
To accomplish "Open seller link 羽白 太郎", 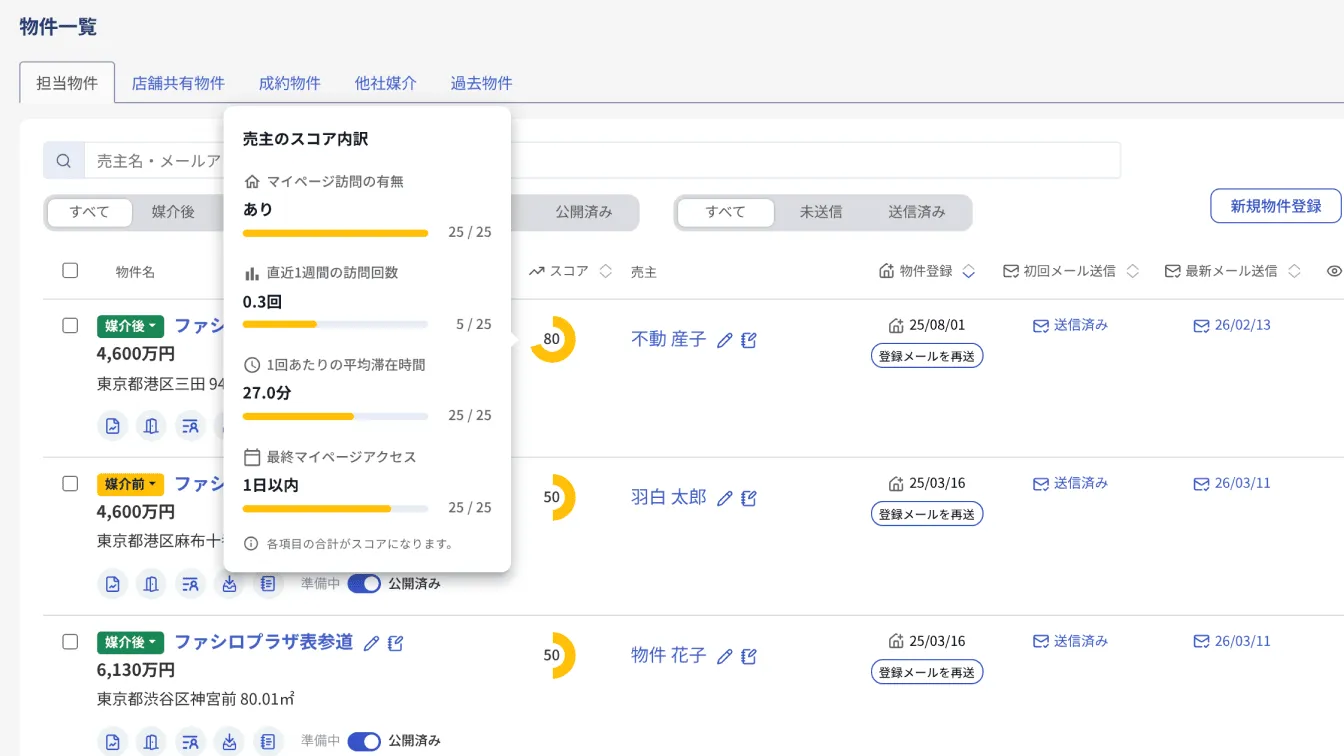I will 668,497.
